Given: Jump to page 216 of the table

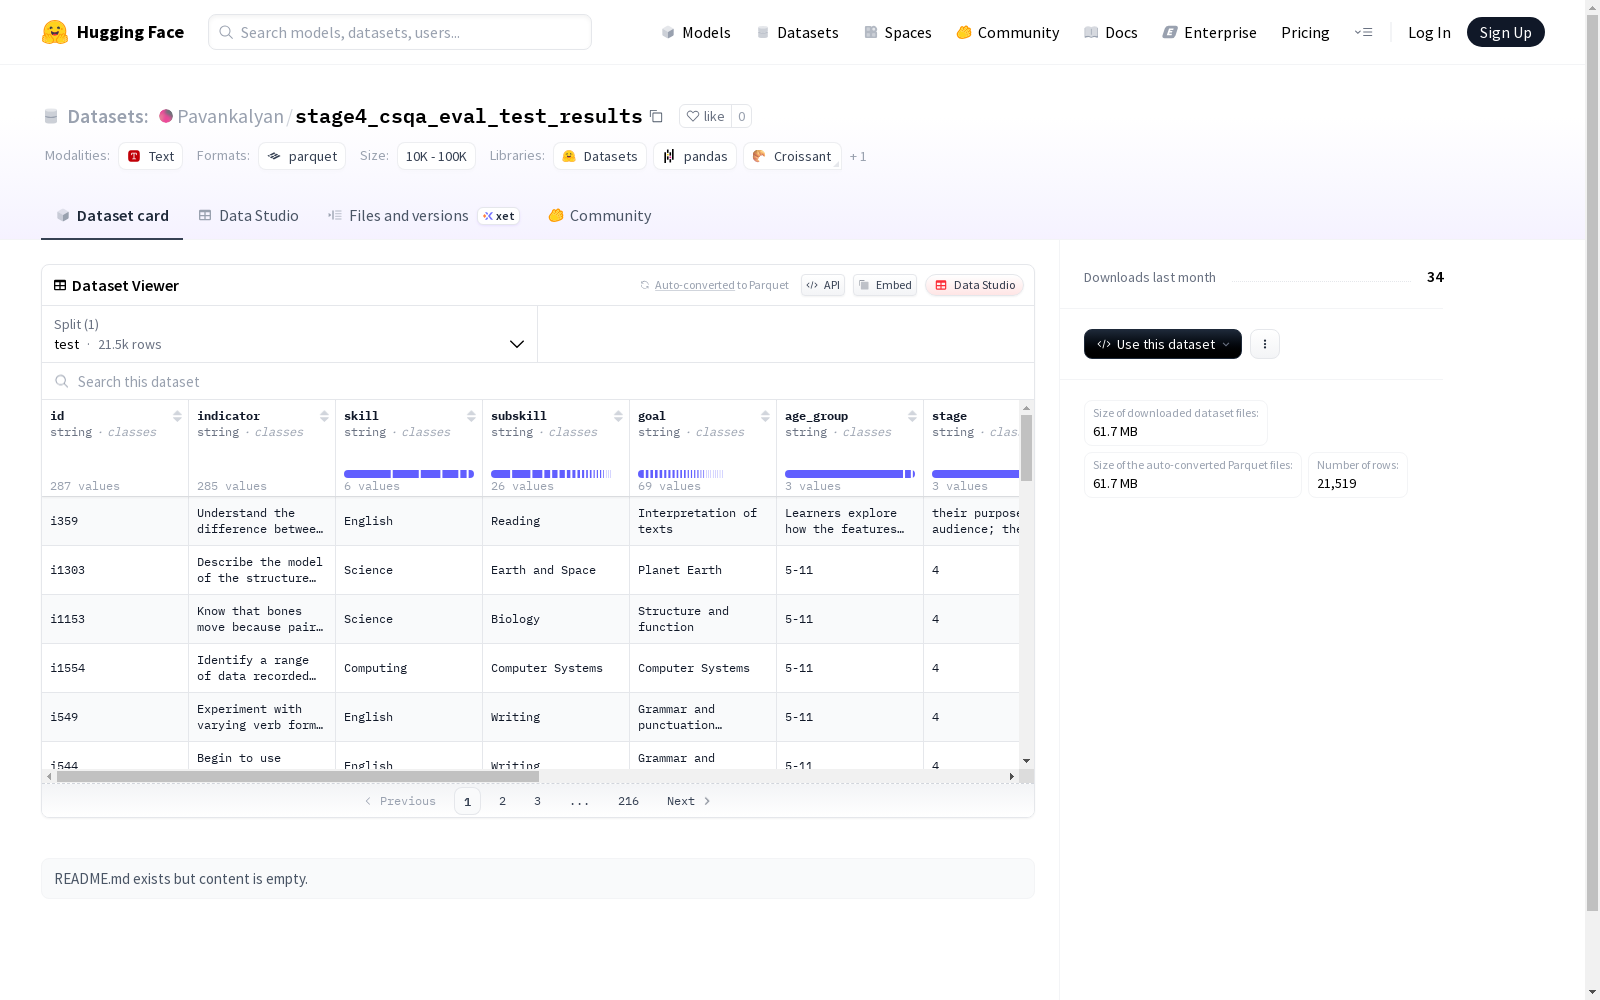Looking at the screenshot, I should tap(628, 801).
